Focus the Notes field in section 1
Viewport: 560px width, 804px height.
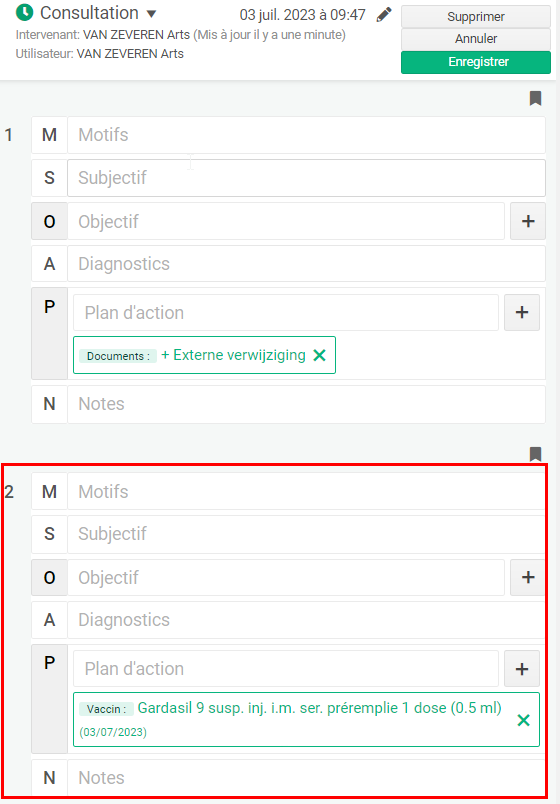(306, 404)
